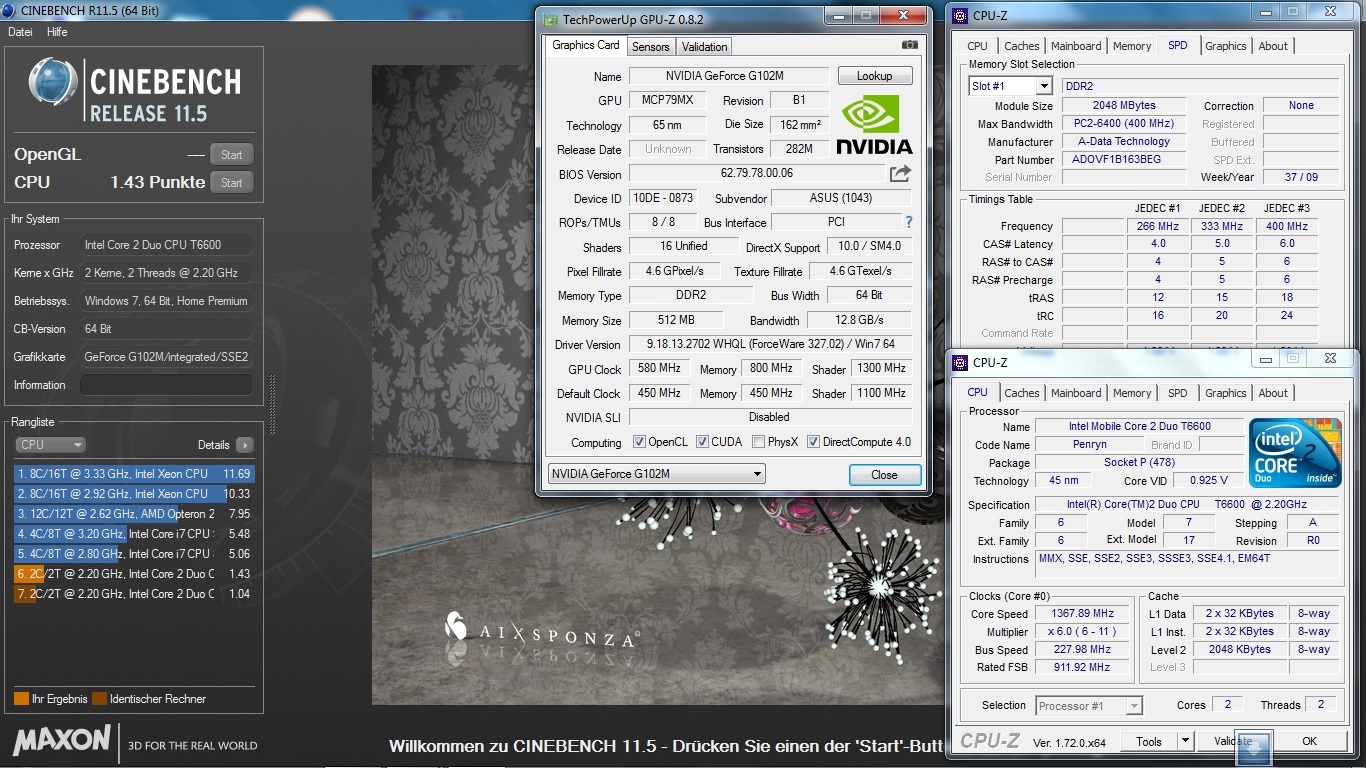
Task: Click the BIOS export arrow icon in GPU-Z
Action: (900, 173)
